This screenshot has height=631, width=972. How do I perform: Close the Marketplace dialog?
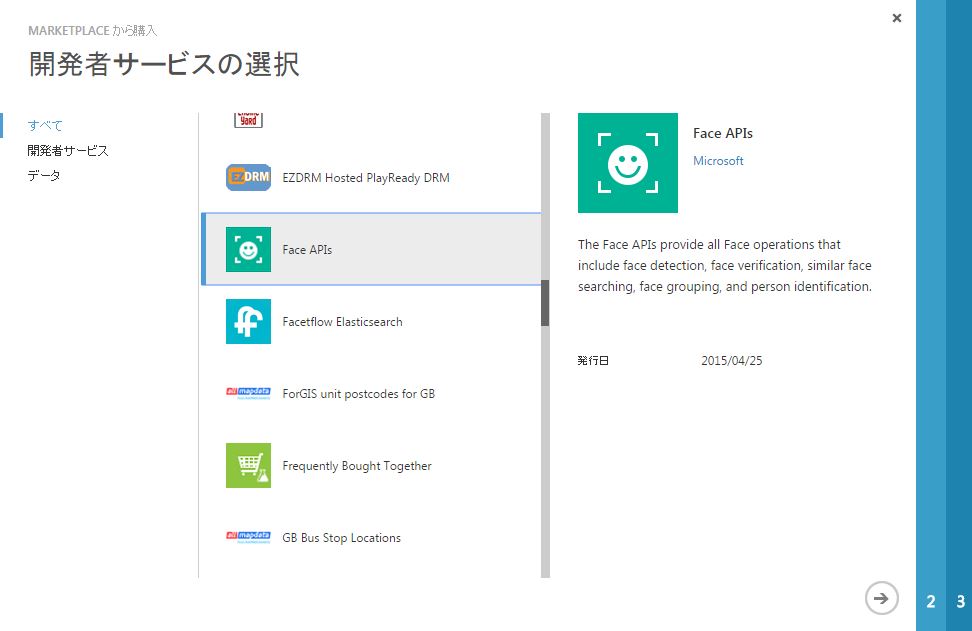point(897,18)
